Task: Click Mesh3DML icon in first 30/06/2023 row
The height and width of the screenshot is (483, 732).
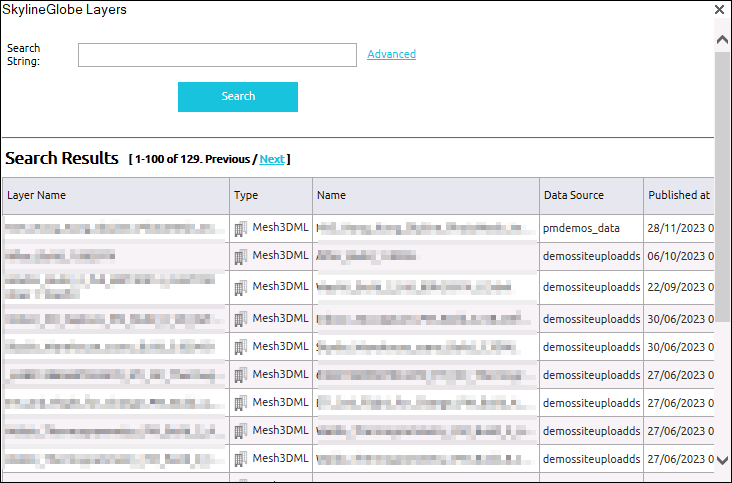Action: 240,318
